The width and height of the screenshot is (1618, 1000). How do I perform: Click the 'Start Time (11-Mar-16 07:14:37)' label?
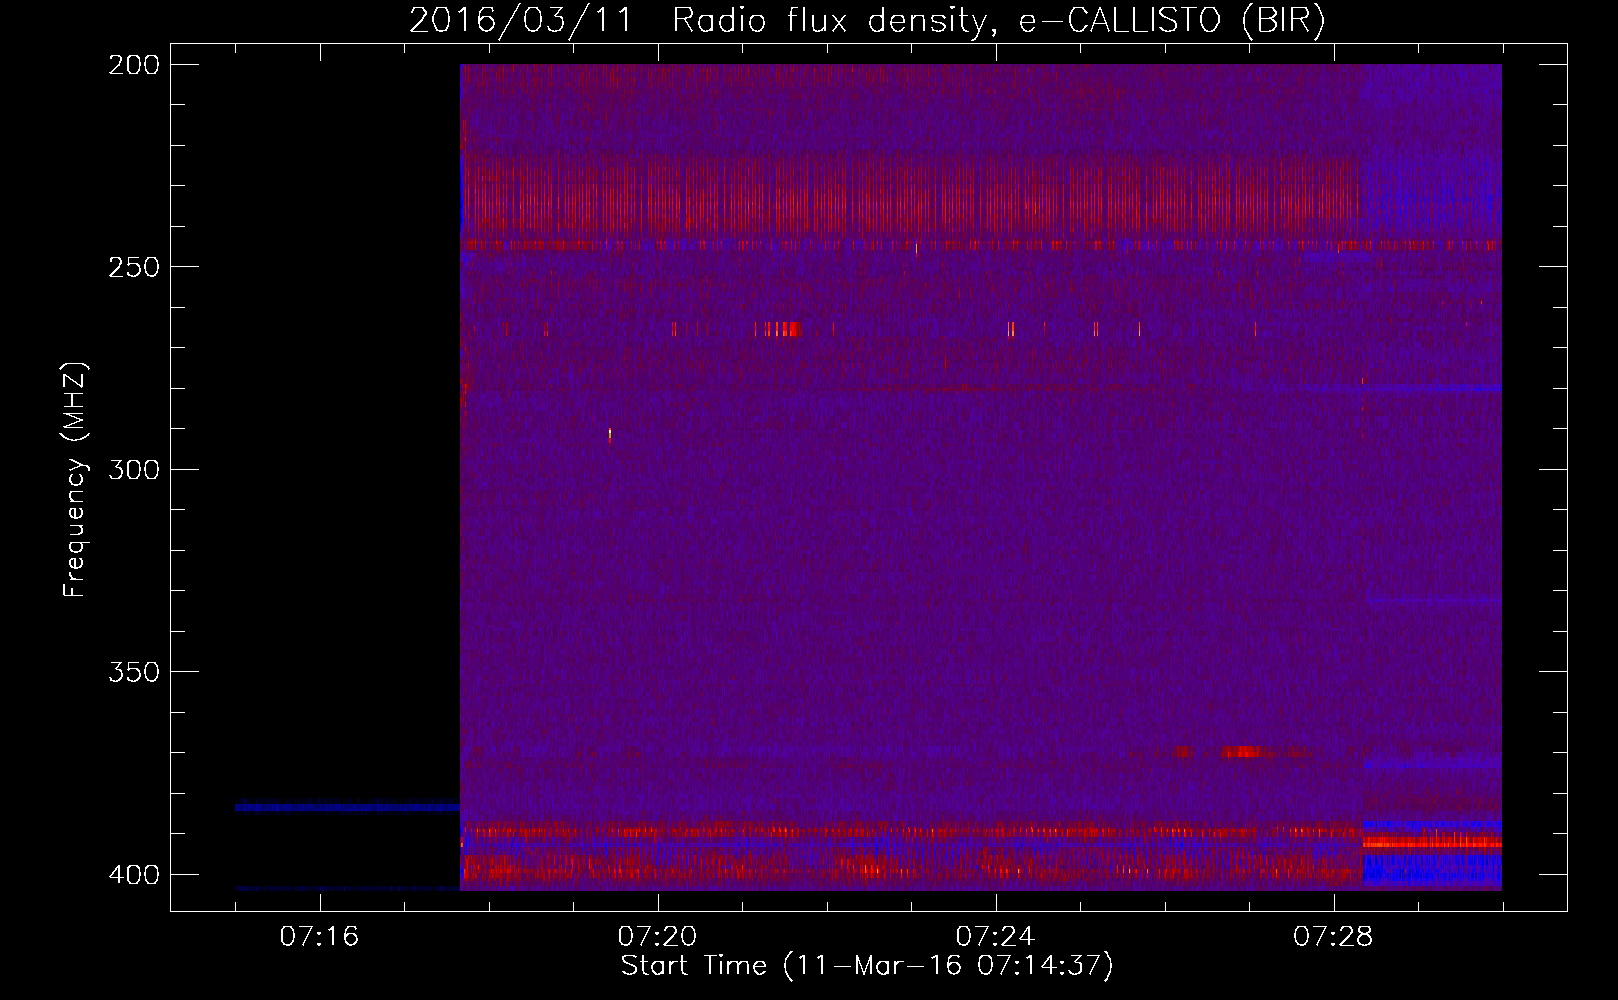click(867, 966)
